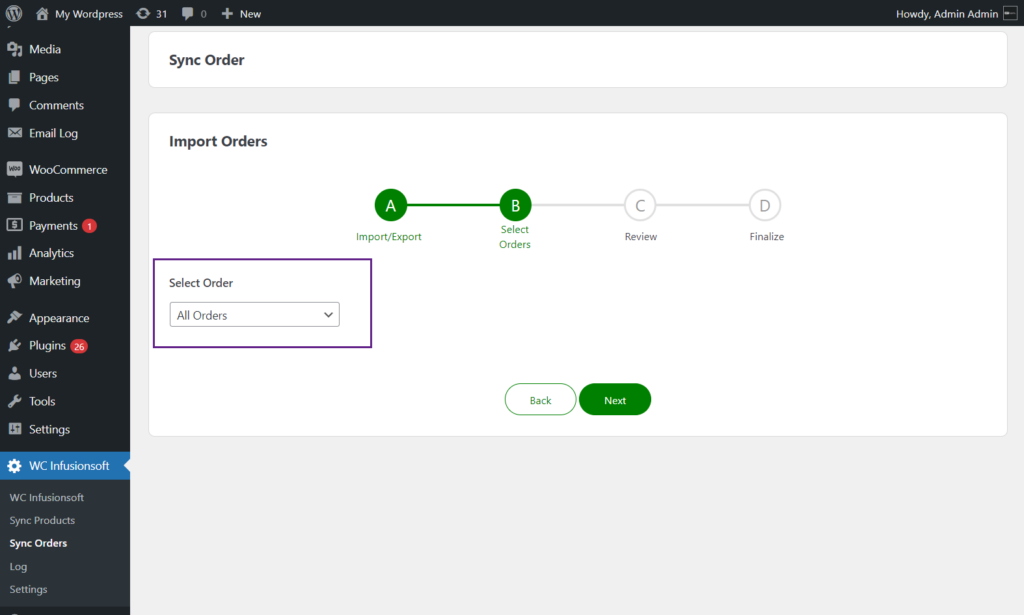
Task: Click the WordPress logo icon
Action: coord(14,13)
